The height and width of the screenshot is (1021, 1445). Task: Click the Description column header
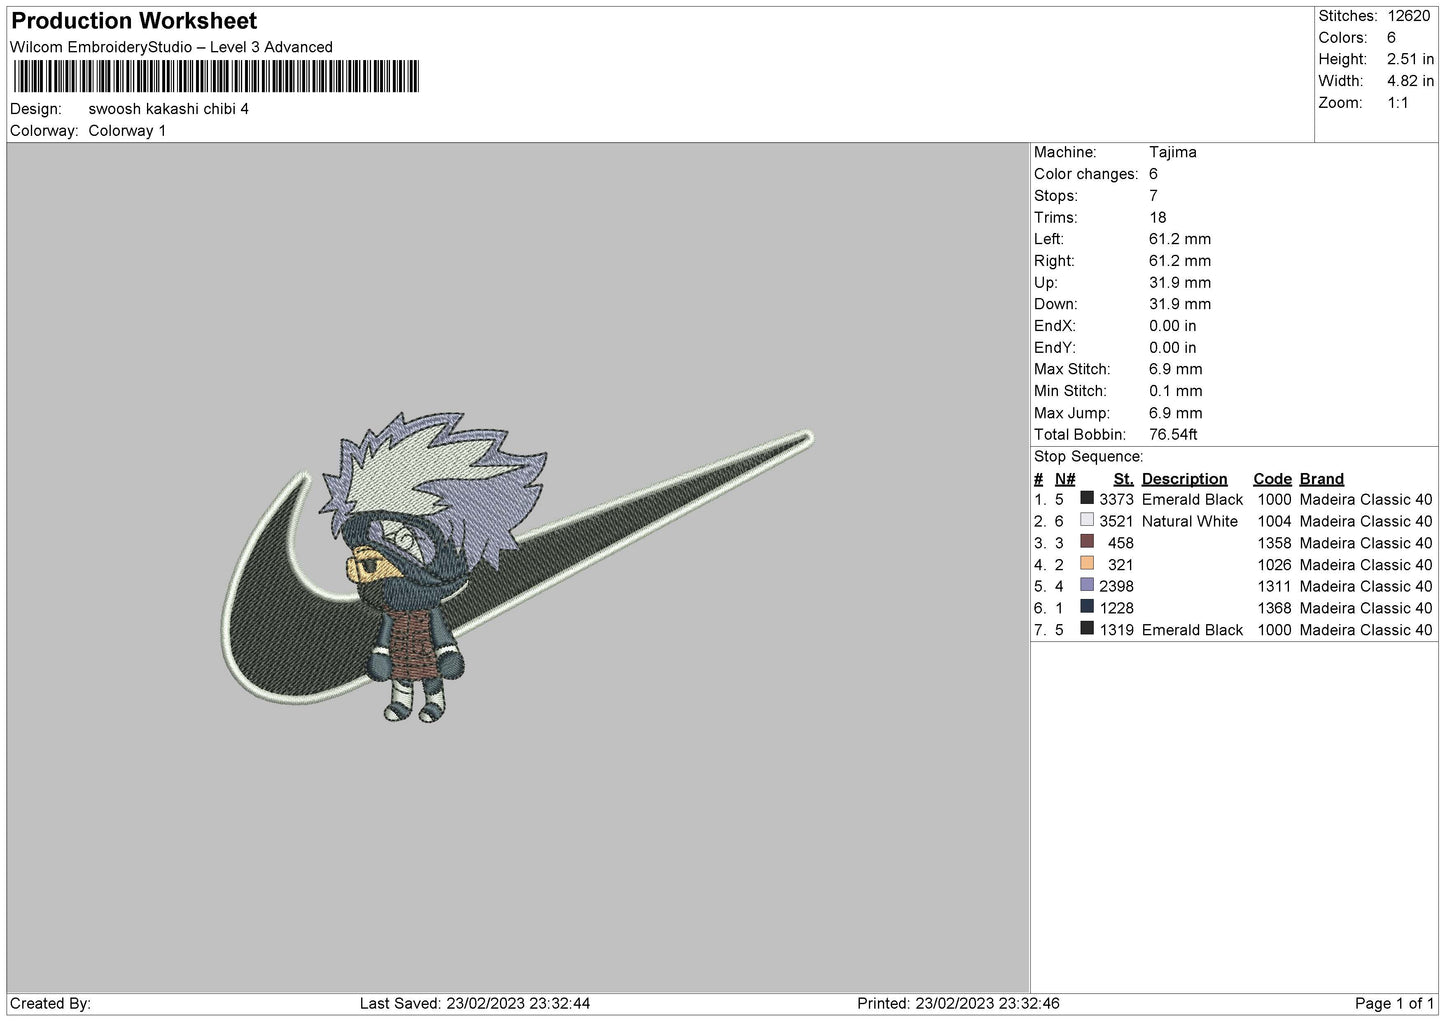coord(1184,479)
